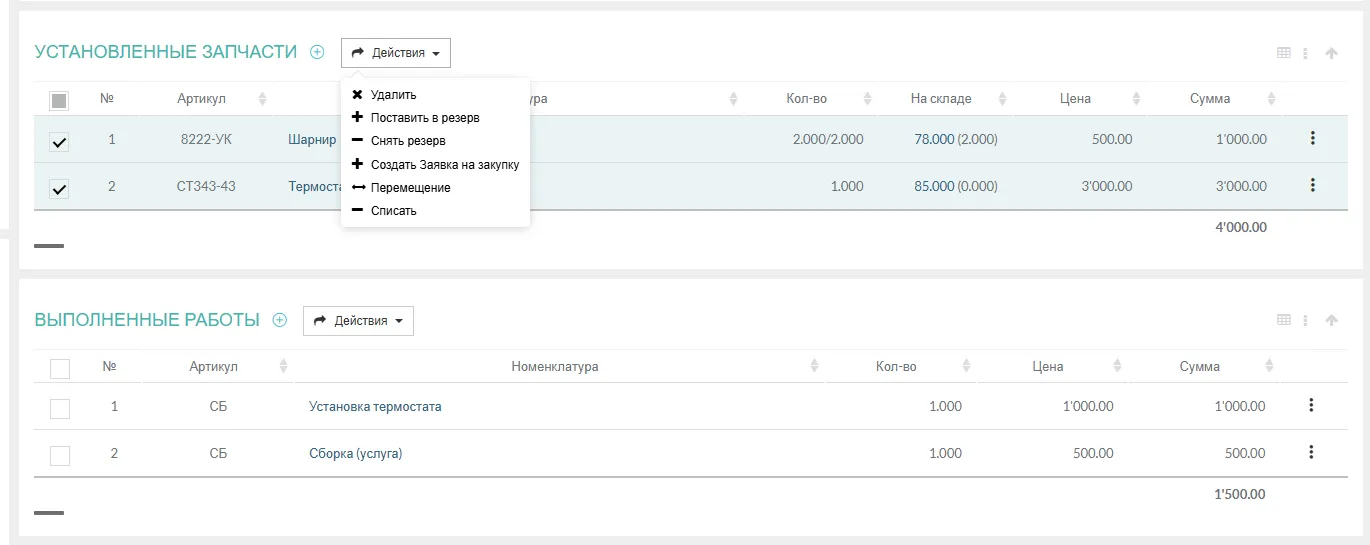Viewport: 1370px width, 545px height.
Task: Open Действия dropdown in parts section
Action: point(396,53)
